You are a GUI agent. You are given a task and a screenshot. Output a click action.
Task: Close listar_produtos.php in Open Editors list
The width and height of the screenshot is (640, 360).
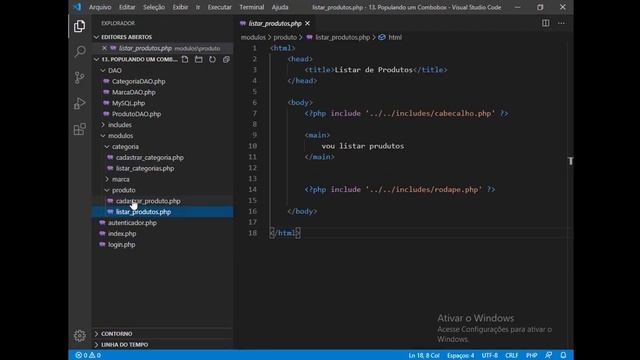click(104, 48)
